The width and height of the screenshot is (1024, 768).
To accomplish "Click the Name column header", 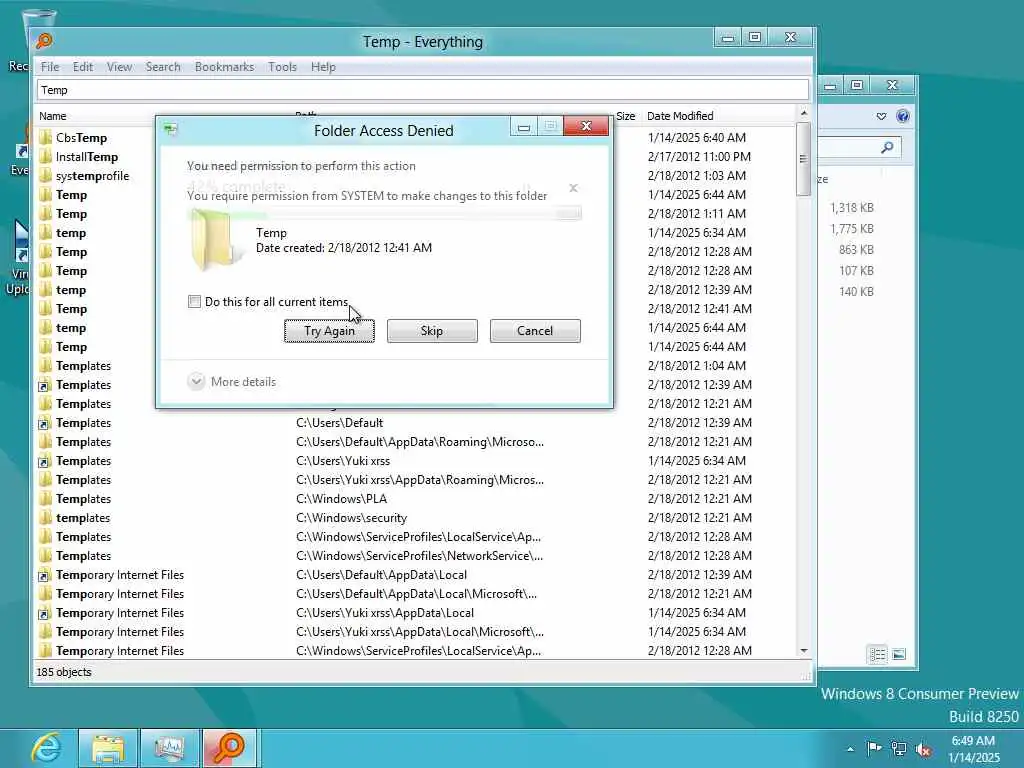I will [x=52, y=116].
